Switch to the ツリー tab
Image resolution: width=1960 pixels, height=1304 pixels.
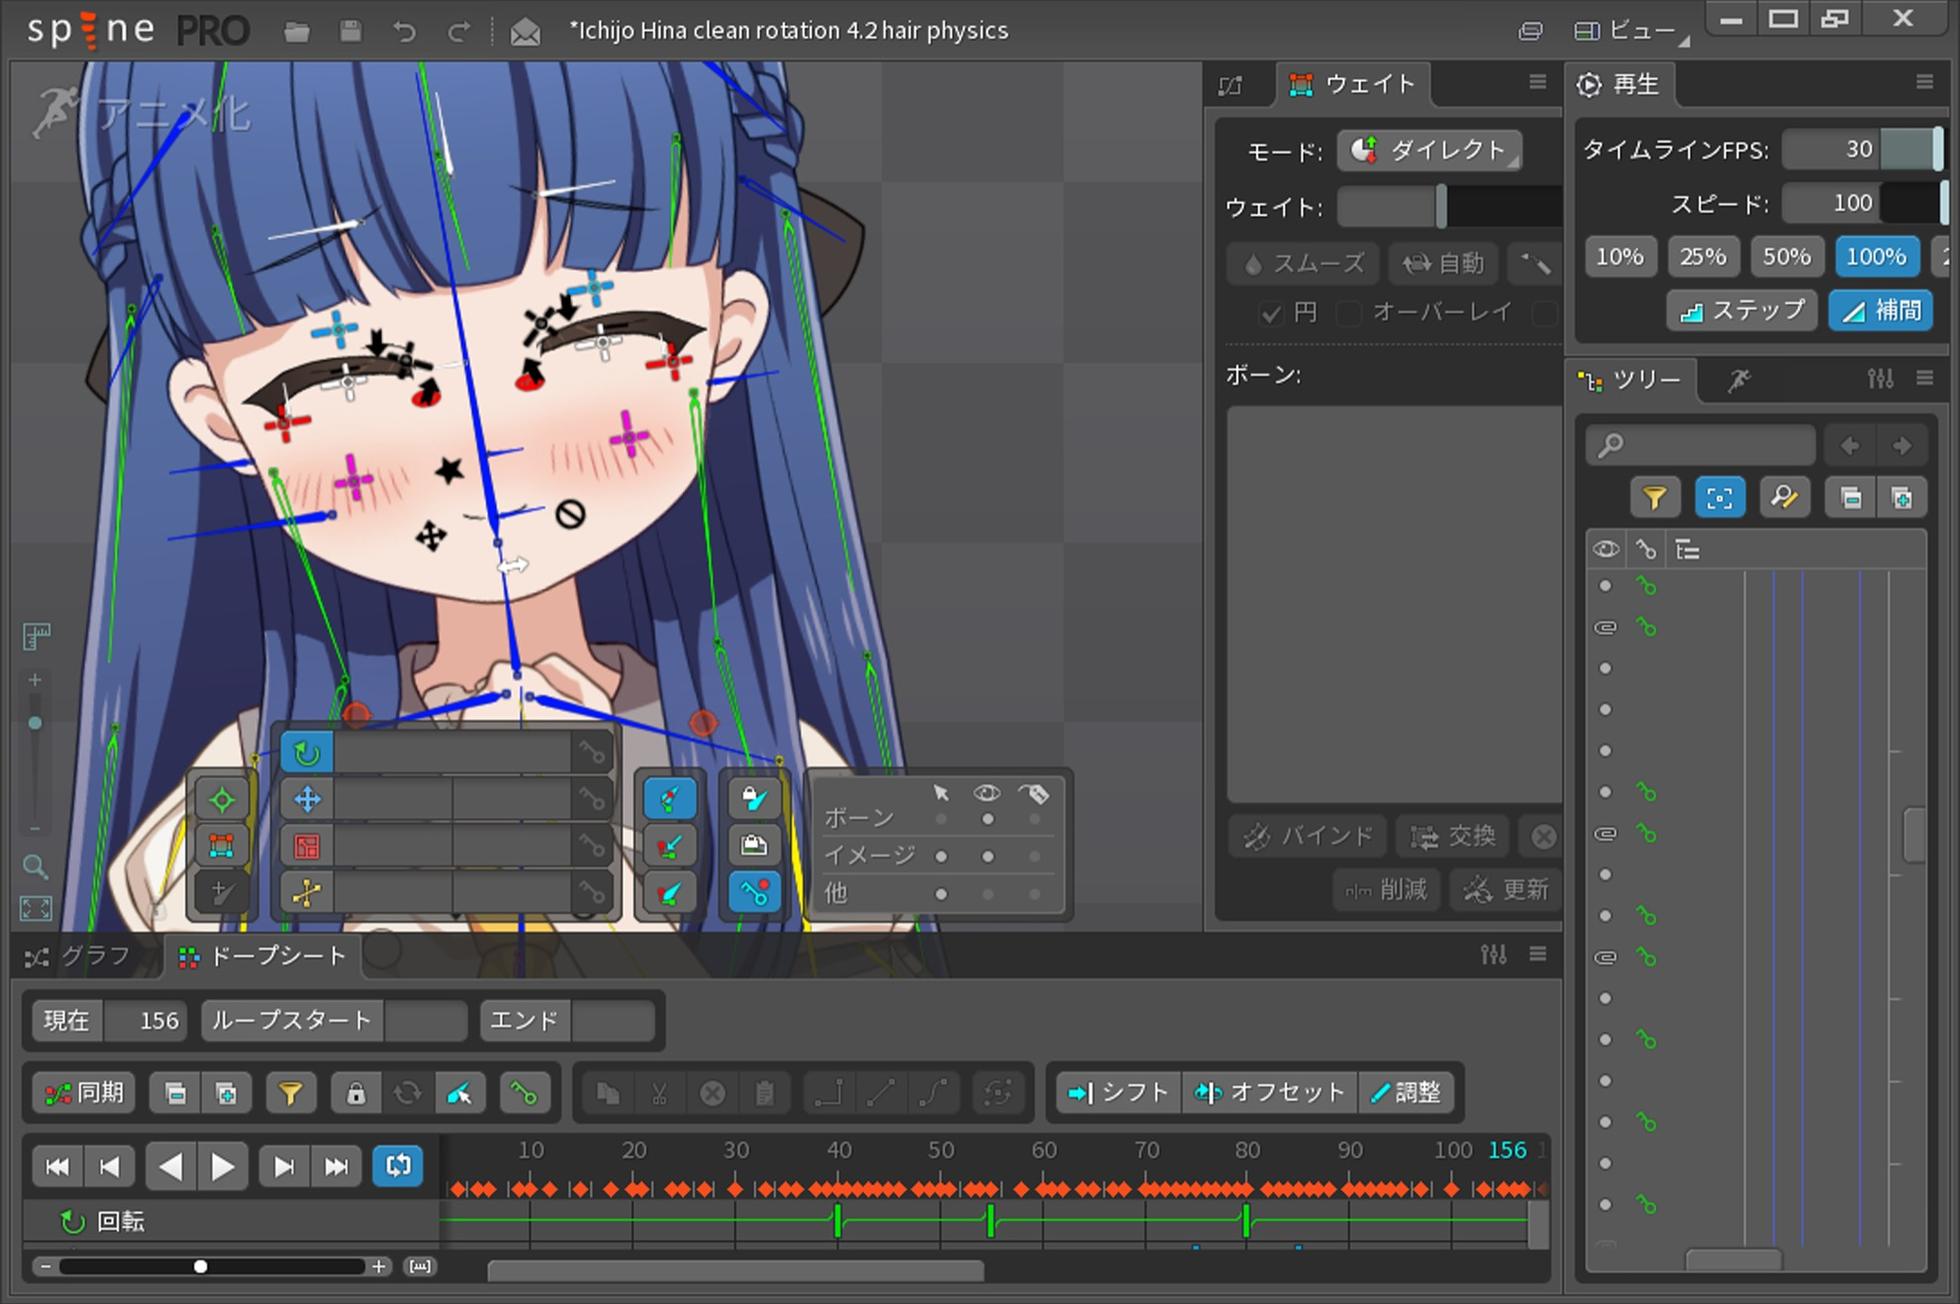tap(1631, 380)
